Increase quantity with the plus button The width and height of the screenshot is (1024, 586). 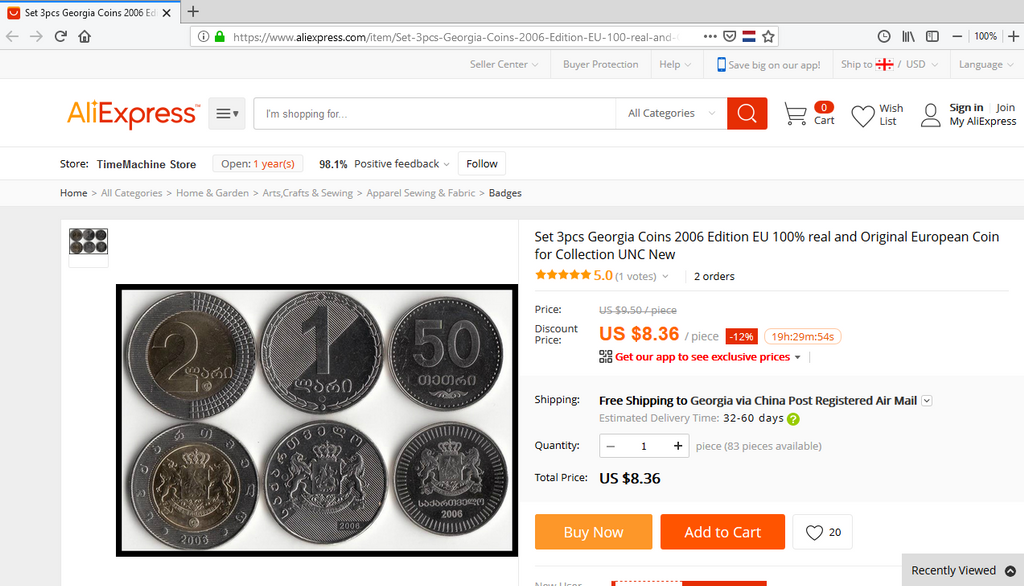tap(678, 446)
